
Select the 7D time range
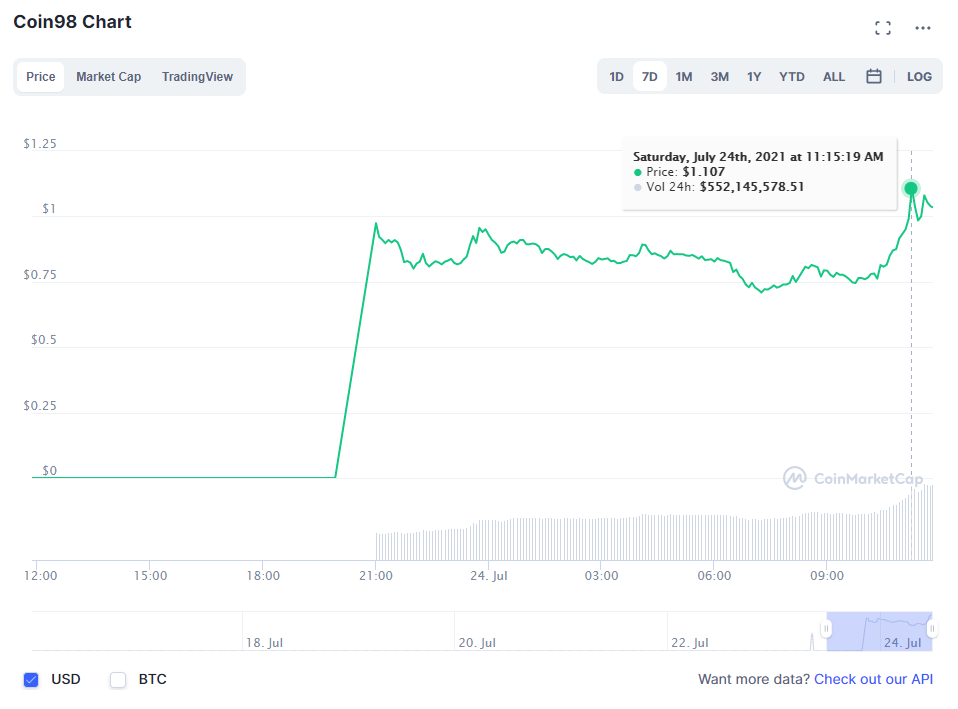(649, 77)
